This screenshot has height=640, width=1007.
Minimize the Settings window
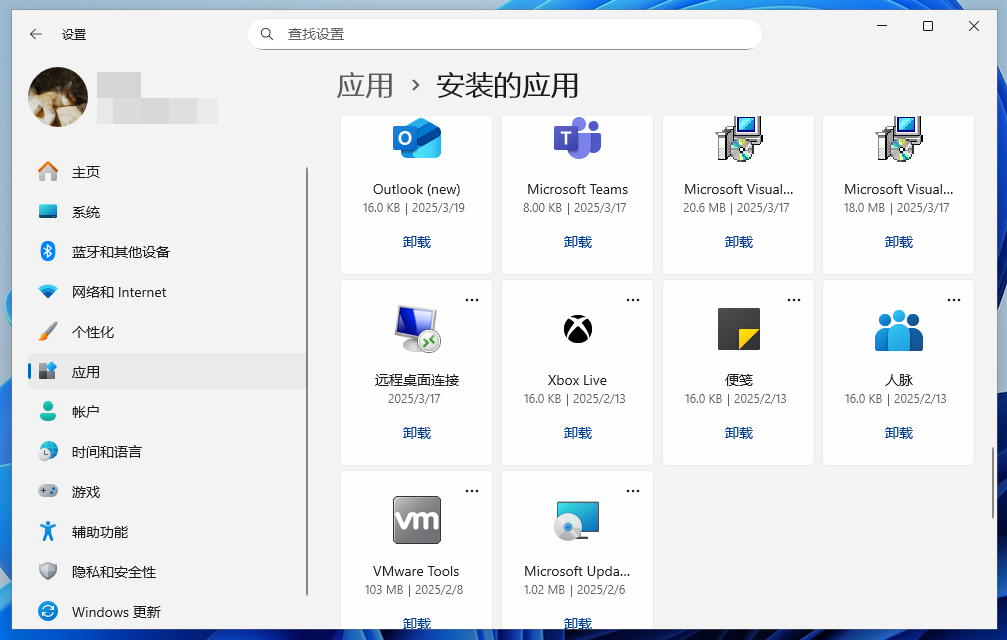[882, 26]
